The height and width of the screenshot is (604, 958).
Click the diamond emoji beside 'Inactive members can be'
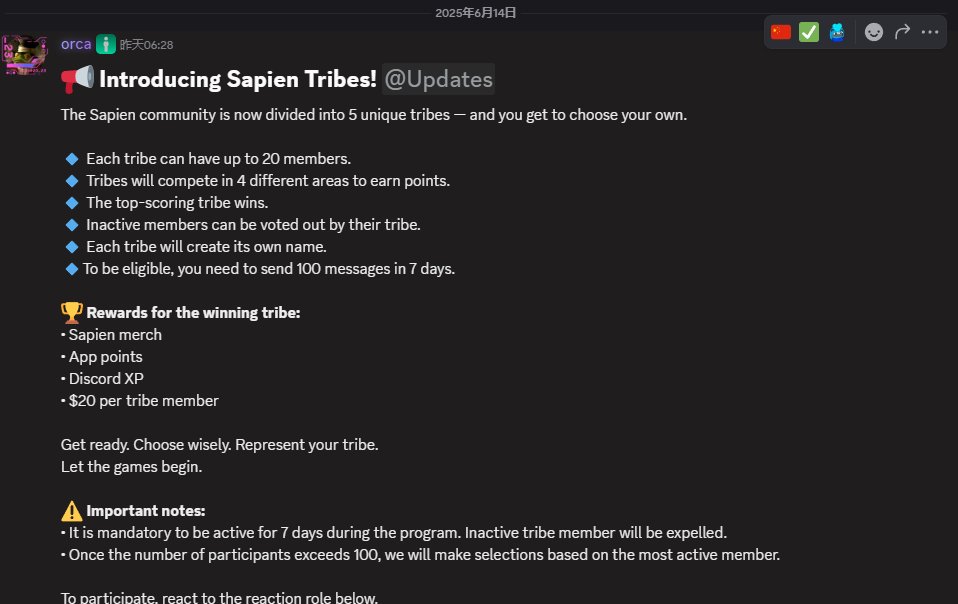click(x=71, y=225)
